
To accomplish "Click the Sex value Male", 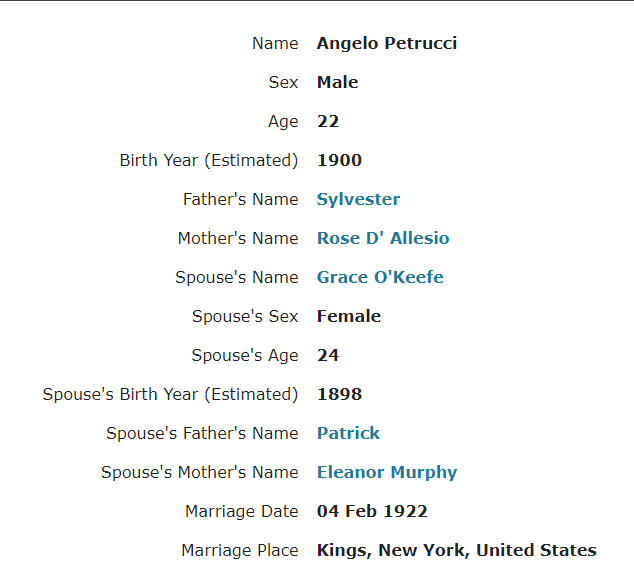I will [x=337, y=82].
